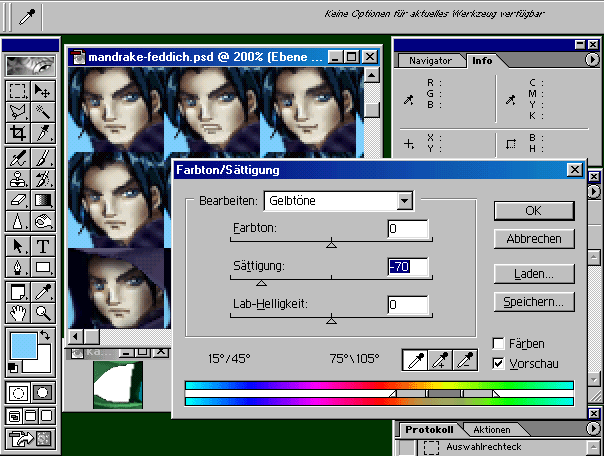Click the Farbton slider handle
This screenshot has width=604, height=456.
pos(331,243)
